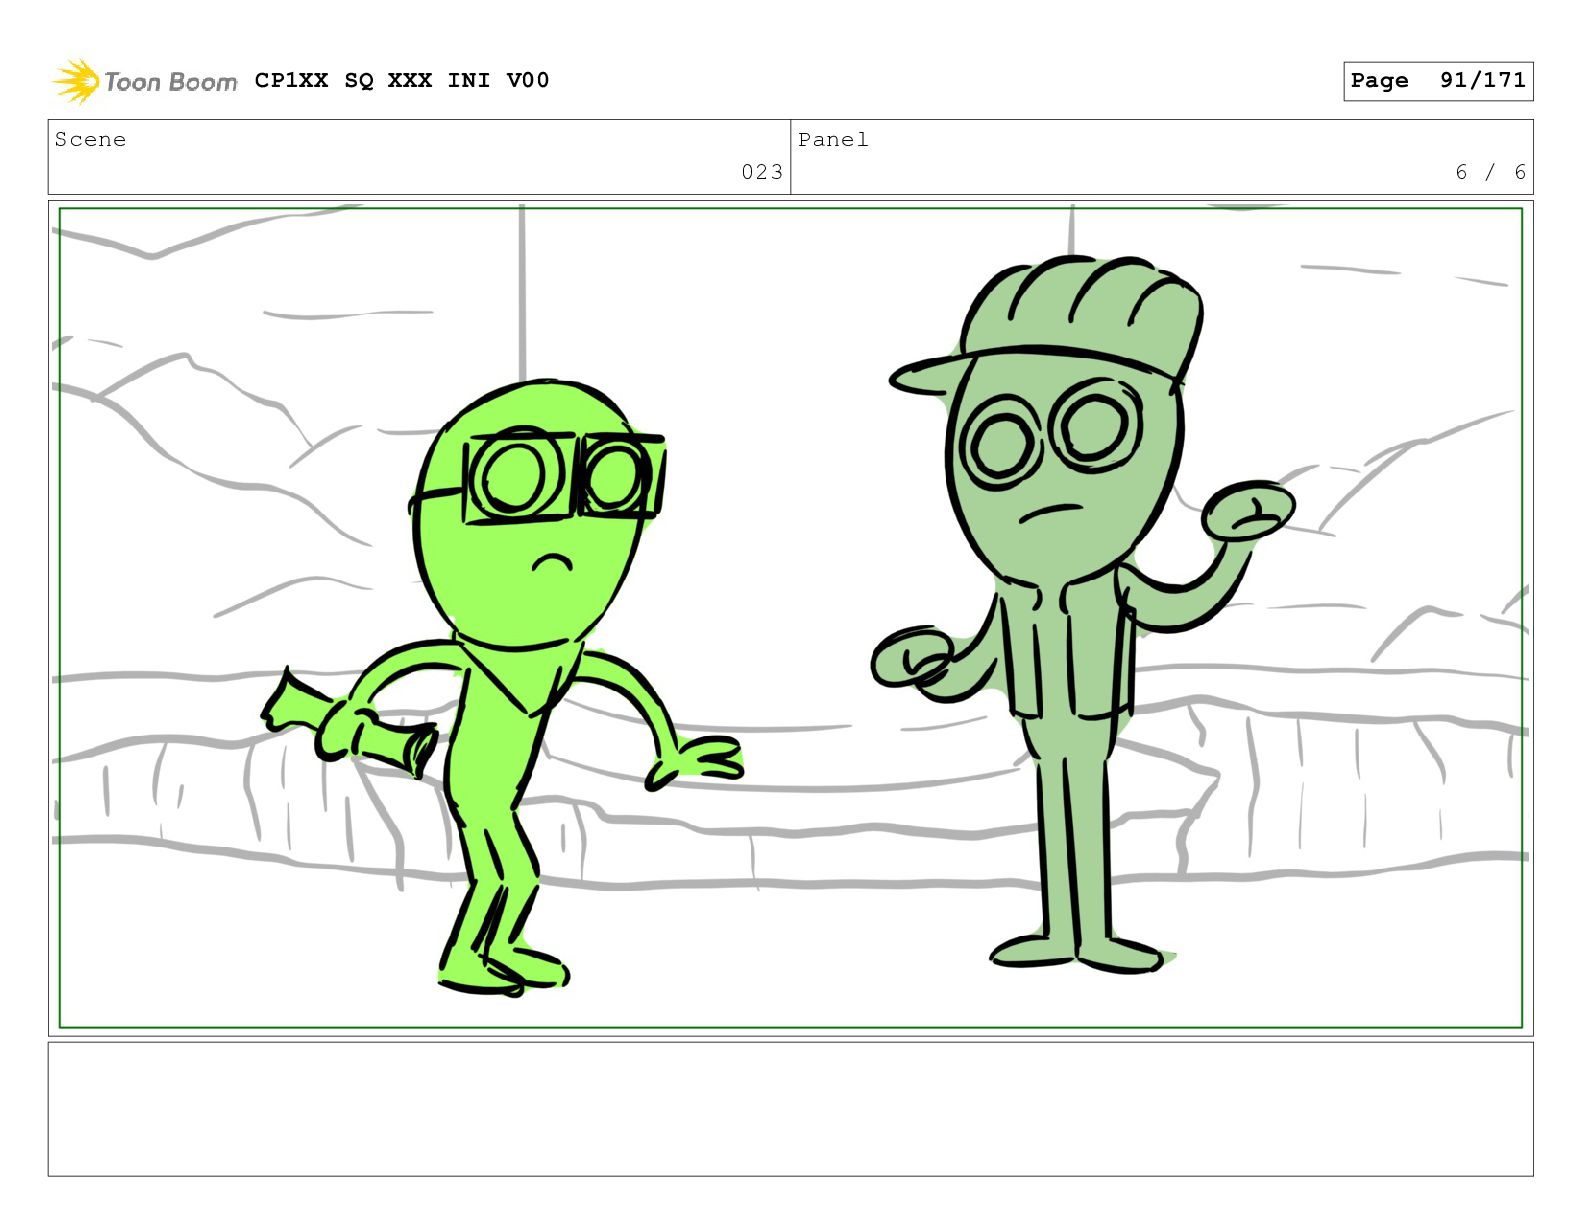Select panel count 6 / 6

tap(1491, 172)
